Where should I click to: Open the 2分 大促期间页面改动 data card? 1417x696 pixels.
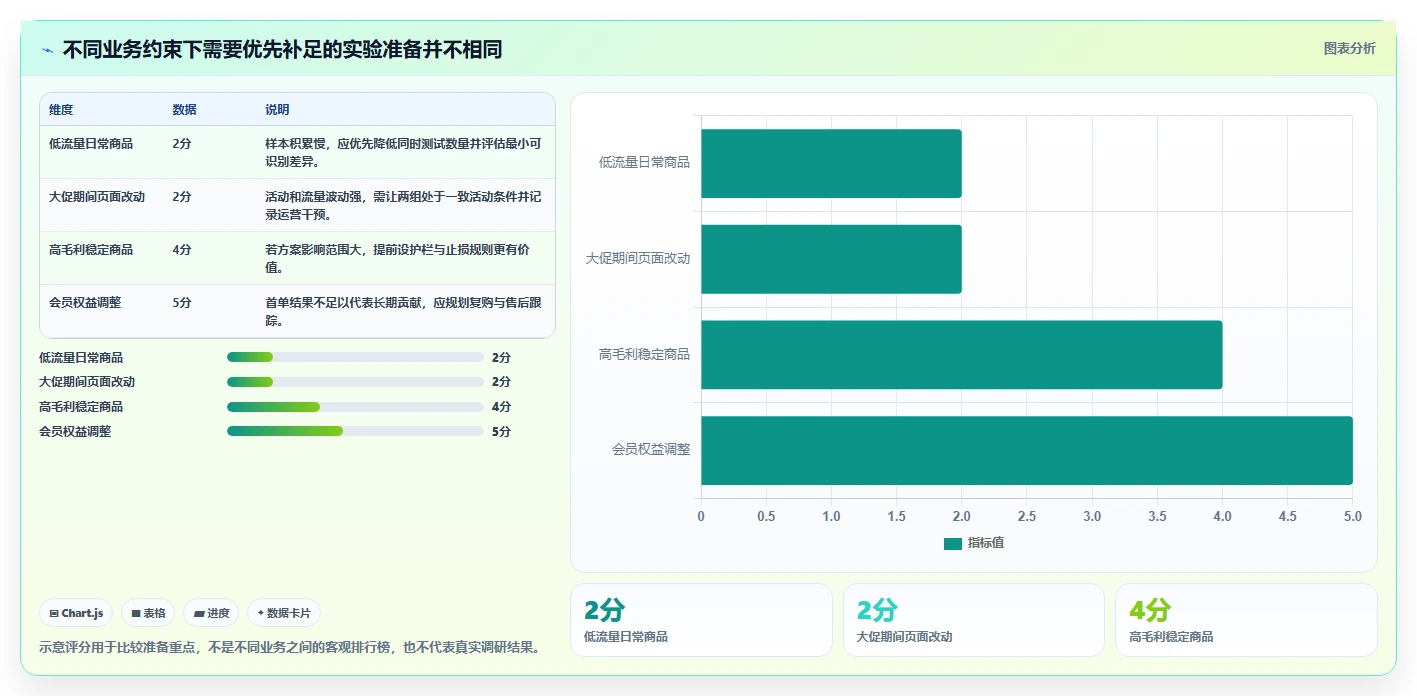974,620
